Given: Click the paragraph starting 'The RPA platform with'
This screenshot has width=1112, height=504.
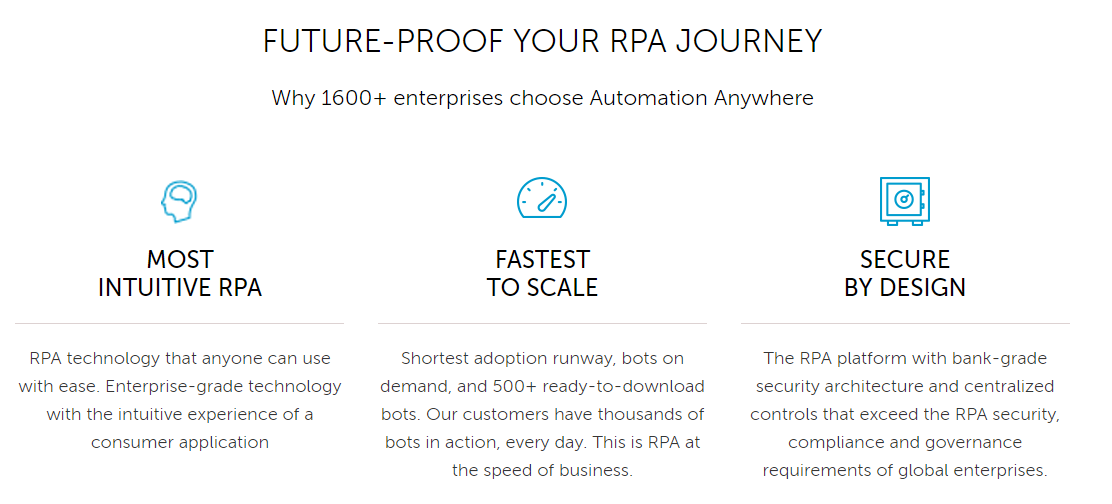Looking at the screenshot, I should (905, 414).
